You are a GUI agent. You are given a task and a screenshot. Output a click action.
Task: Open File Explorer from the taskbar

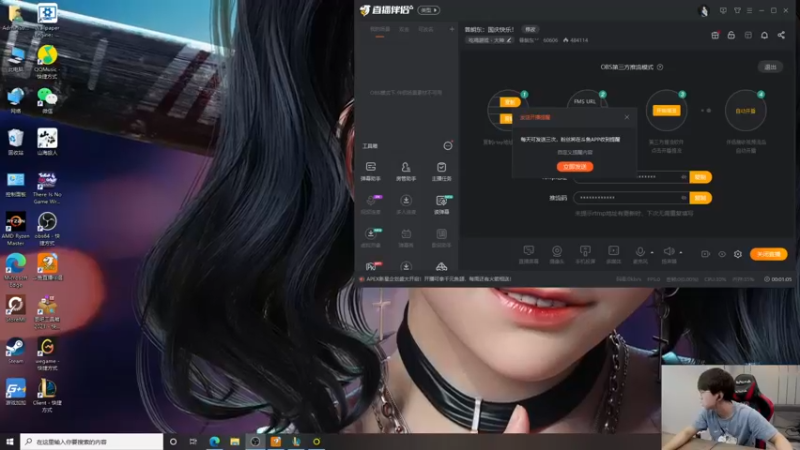(x=235, y=441)
